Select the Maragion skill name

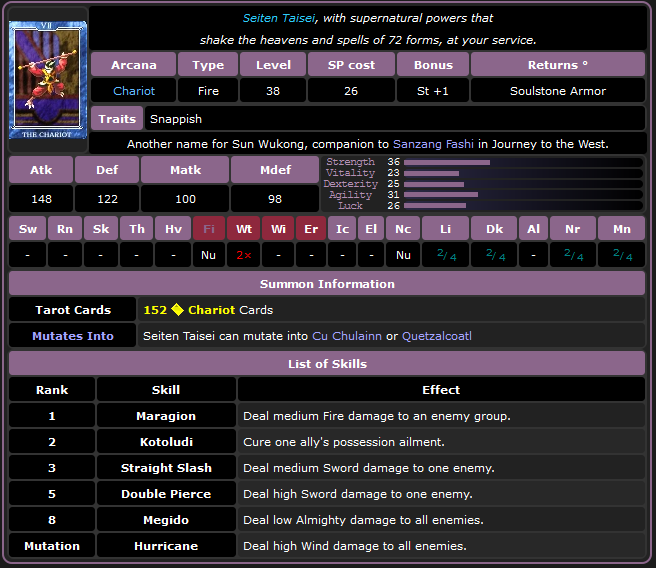166,416
